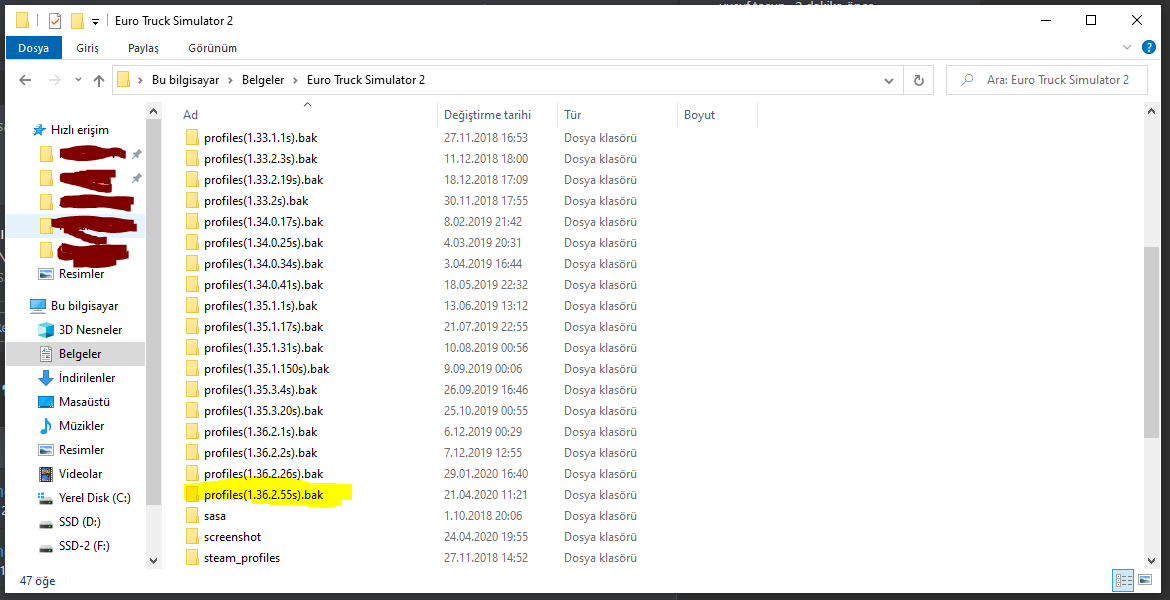Viewport: 1170px width, 600px height.
Task: Switch to the Giriş ribbon tab
Action: [87, 48]
